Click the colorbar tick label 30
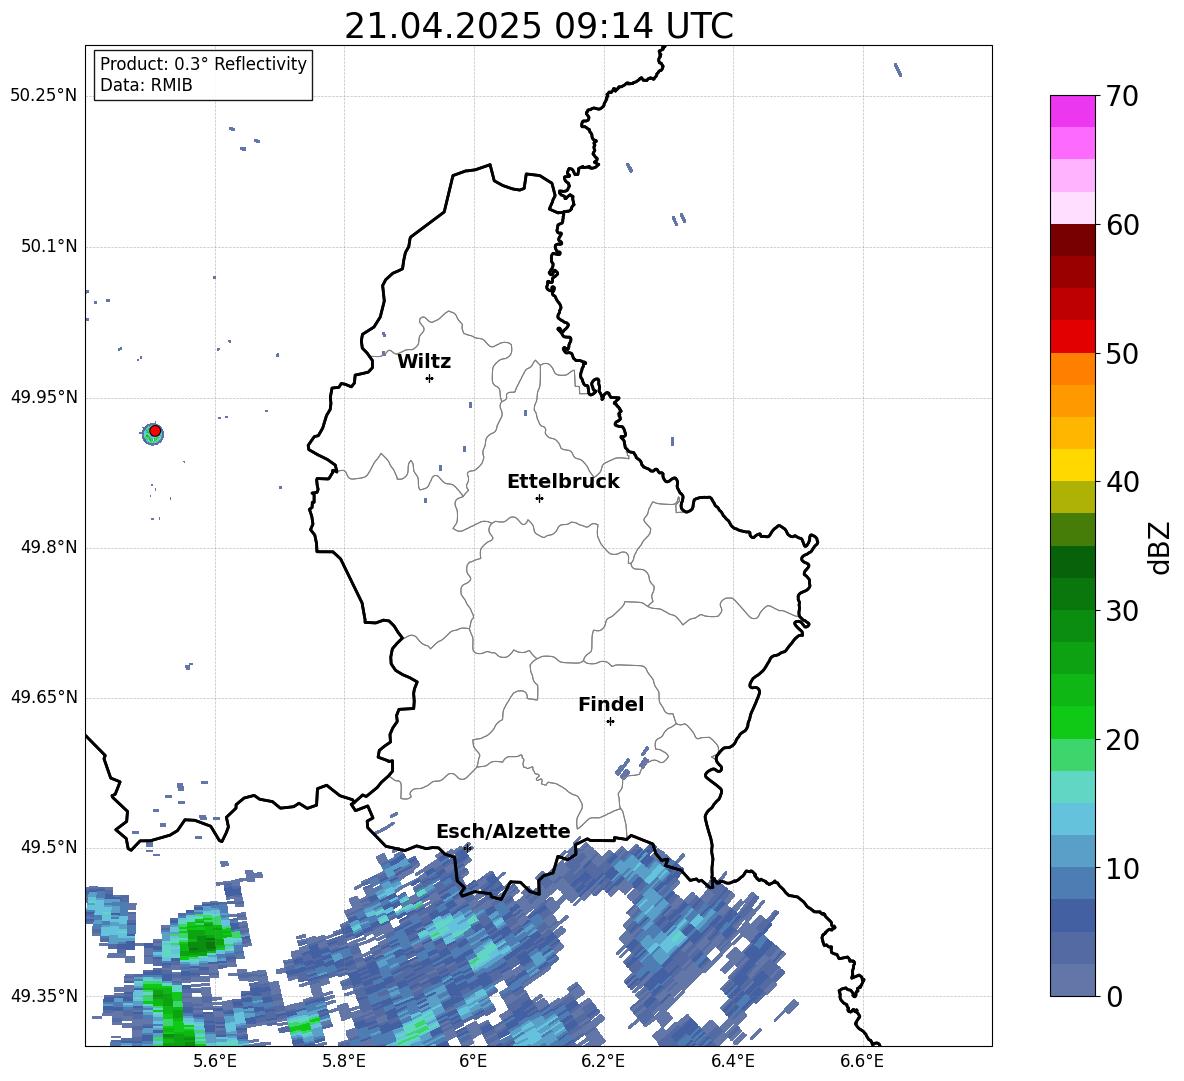This screenshot has width=1184, height=1081. coord(1122,611)
